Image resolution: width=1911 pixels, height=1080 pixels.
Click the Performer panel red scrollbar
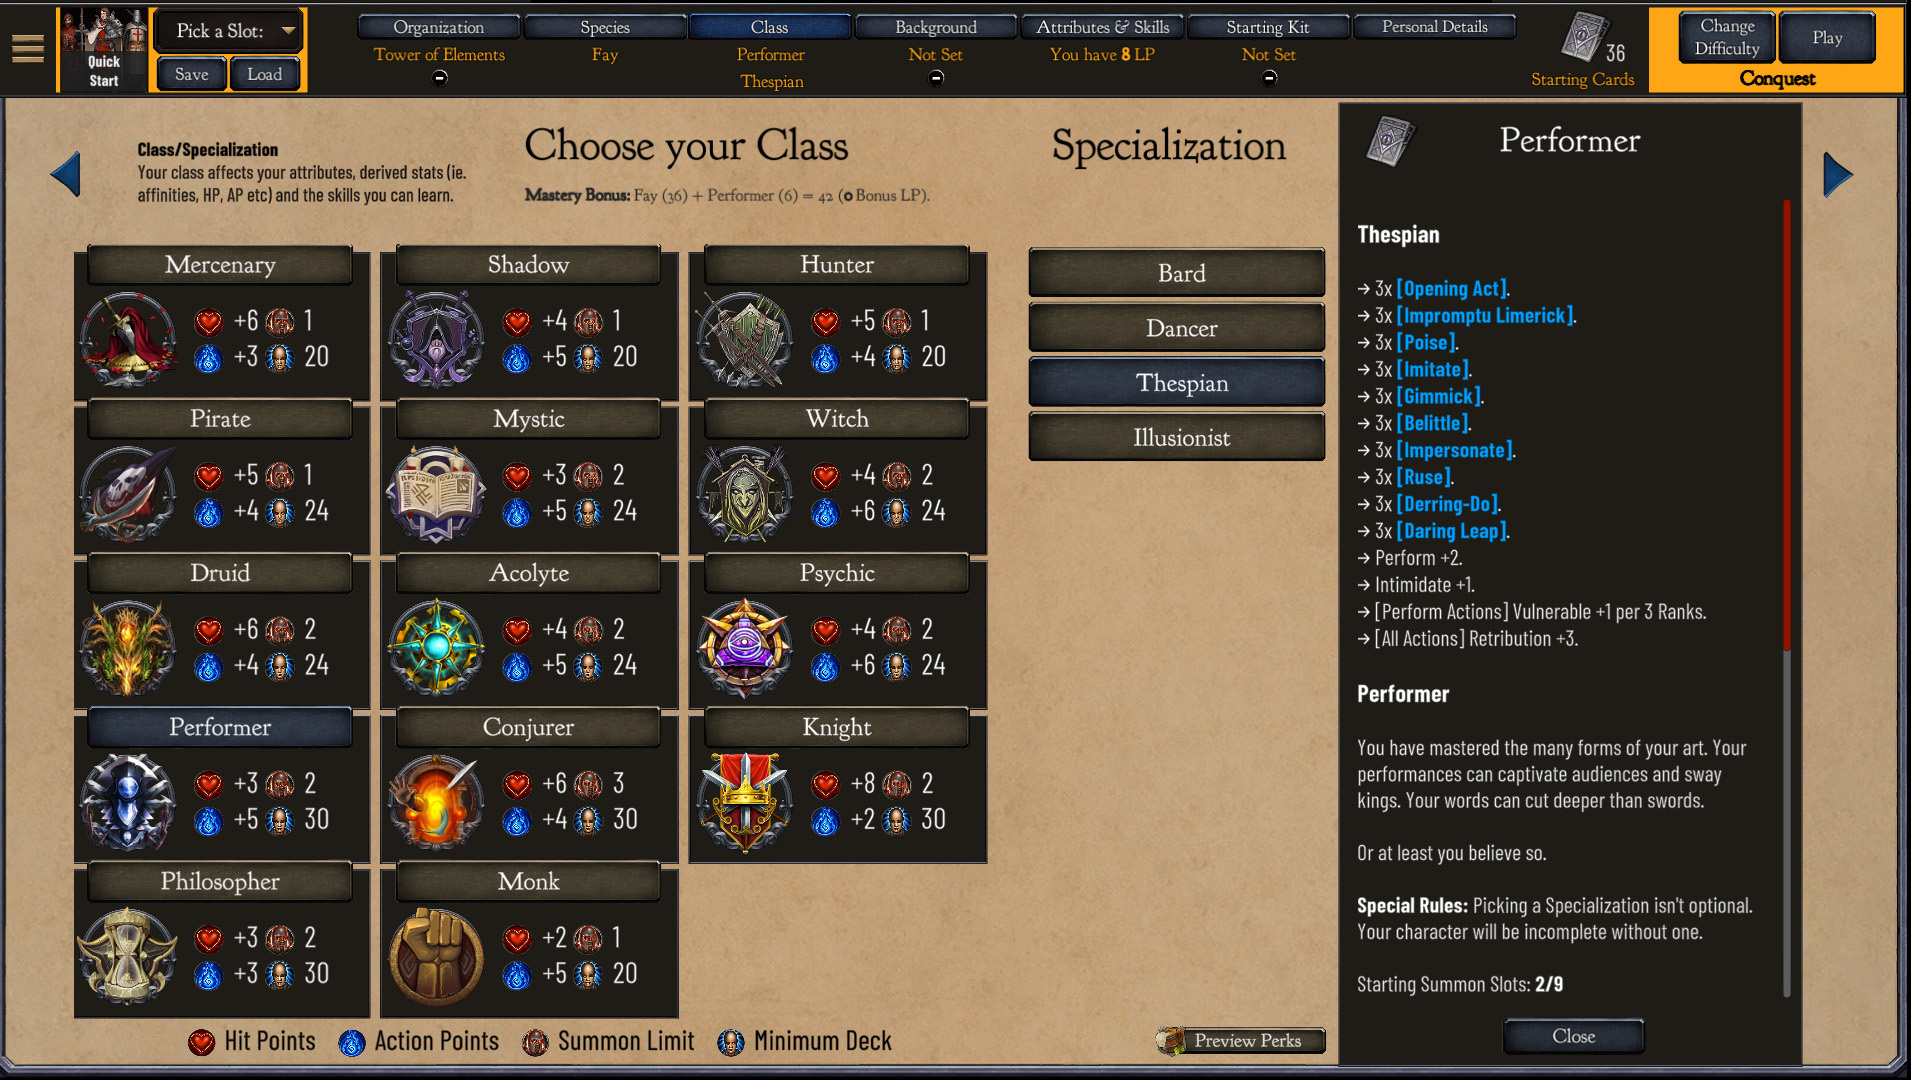(x=1786, y=425)
